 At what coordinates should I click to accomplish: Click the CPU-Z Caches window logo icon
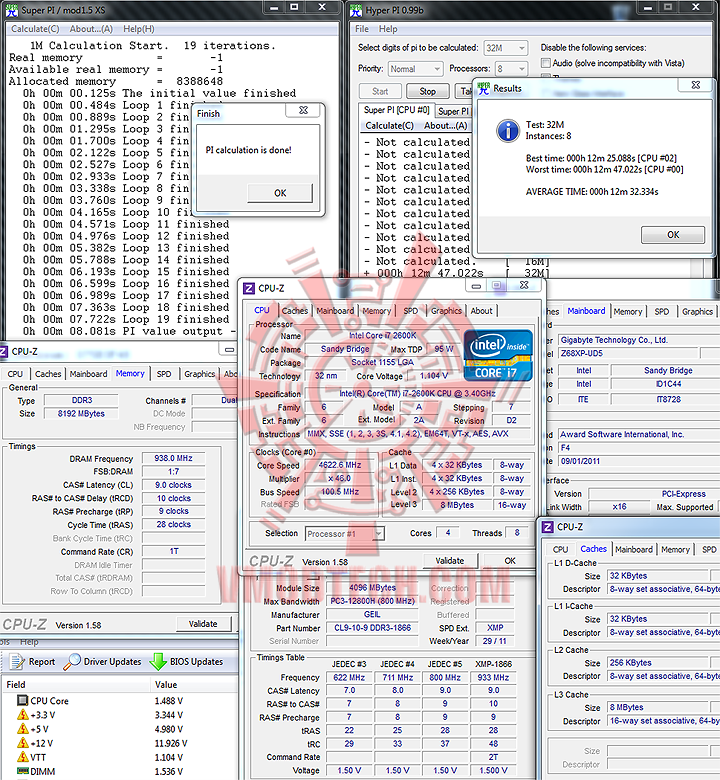click(547, 527)
